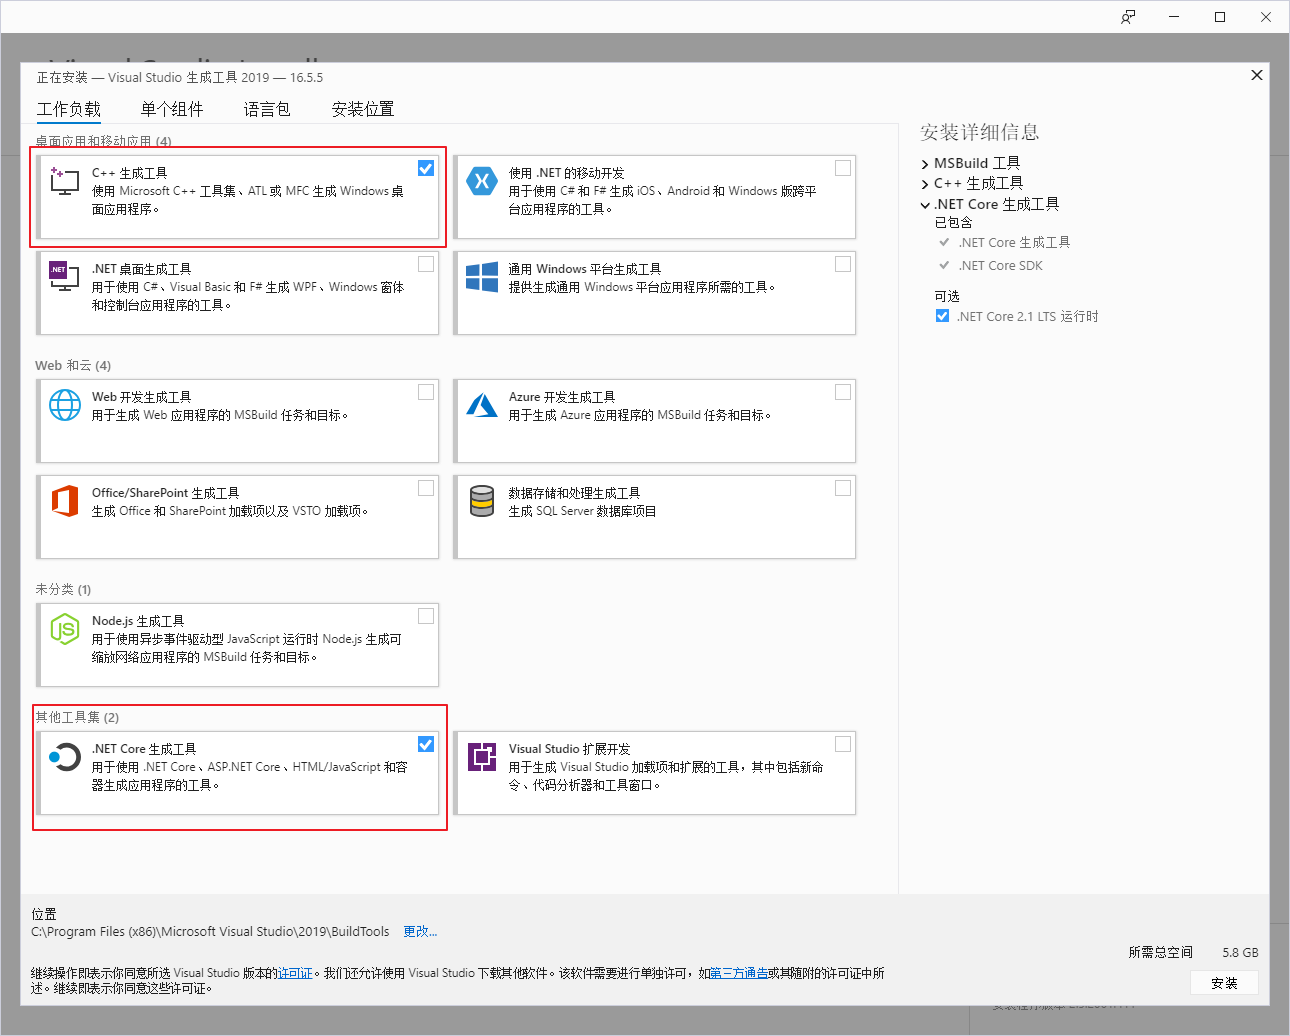Enable the 数据存储和处理生成工具 workload

(842, 487)
